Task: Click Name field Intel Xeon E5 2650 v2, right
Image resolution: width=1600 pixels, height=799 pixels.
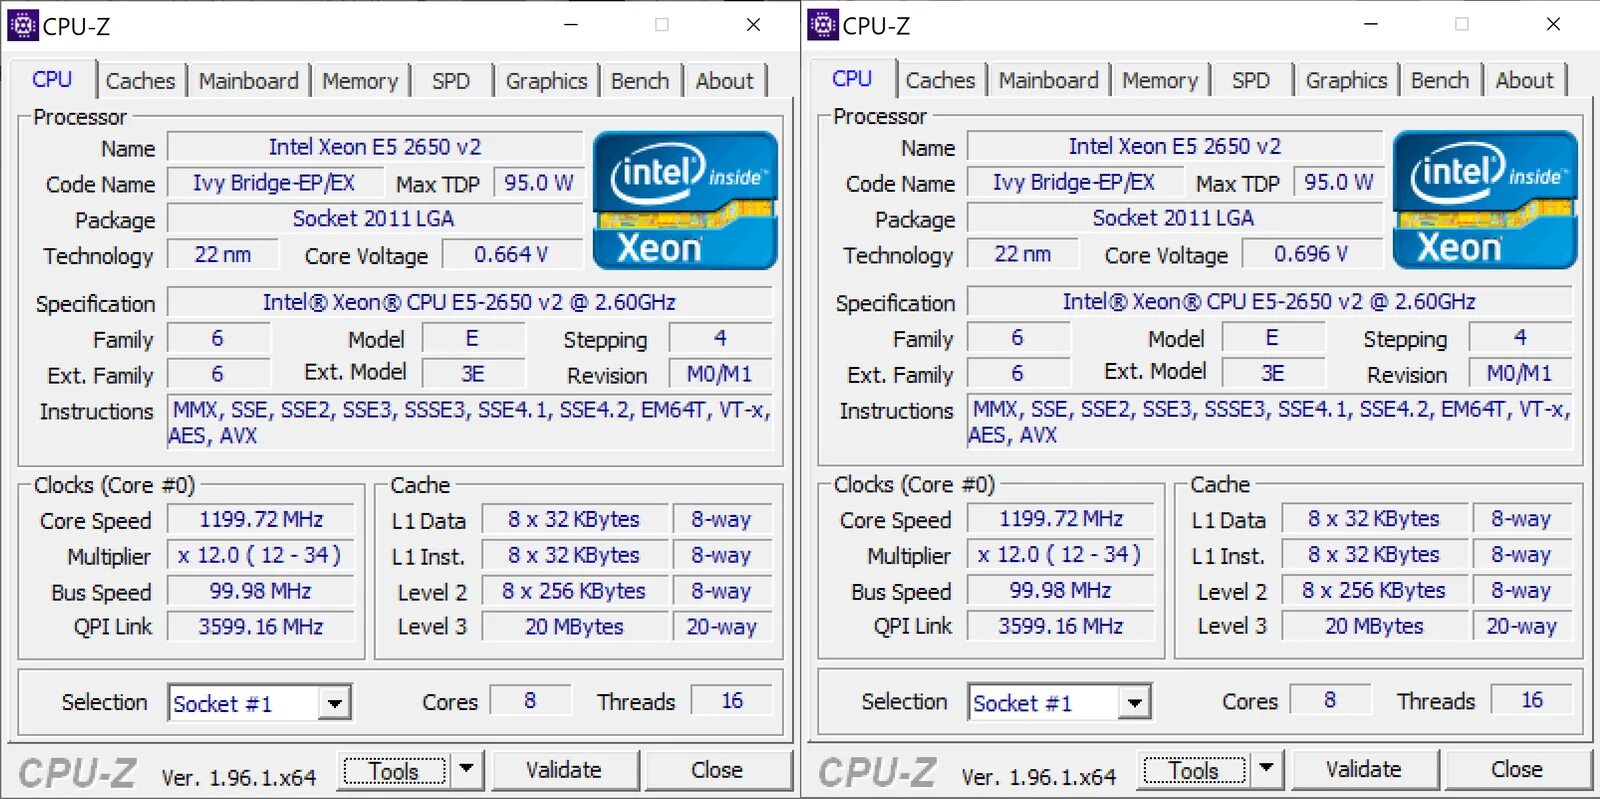Action: coord(1175,146)
